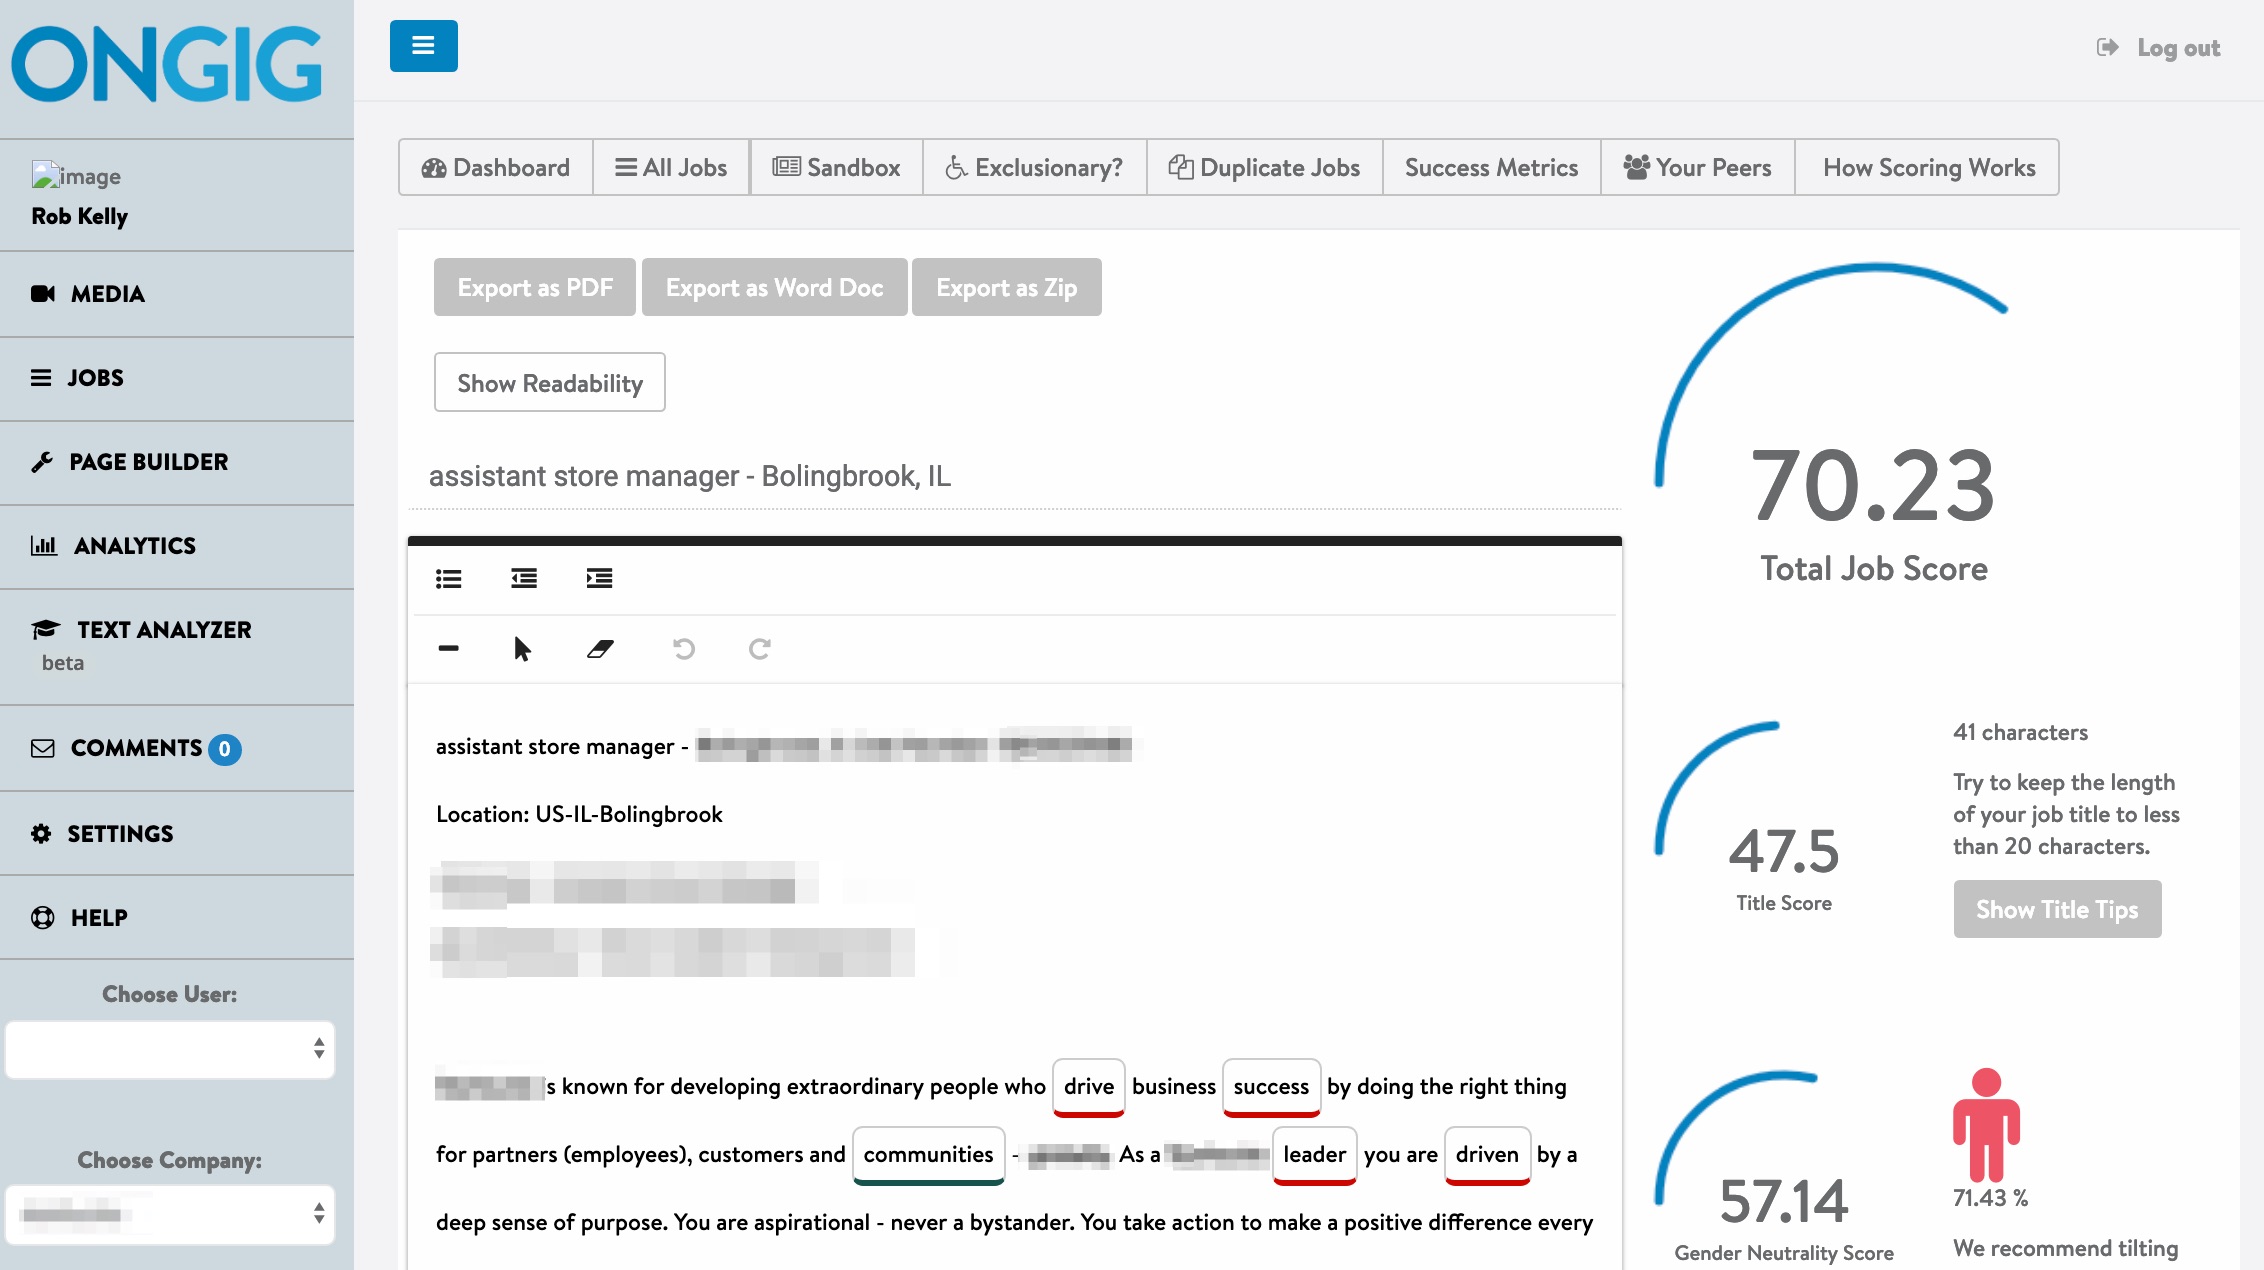Click the decrease indent icon
The height and width of the screenshot is (1270, 2264).
(x=524, y=578)
